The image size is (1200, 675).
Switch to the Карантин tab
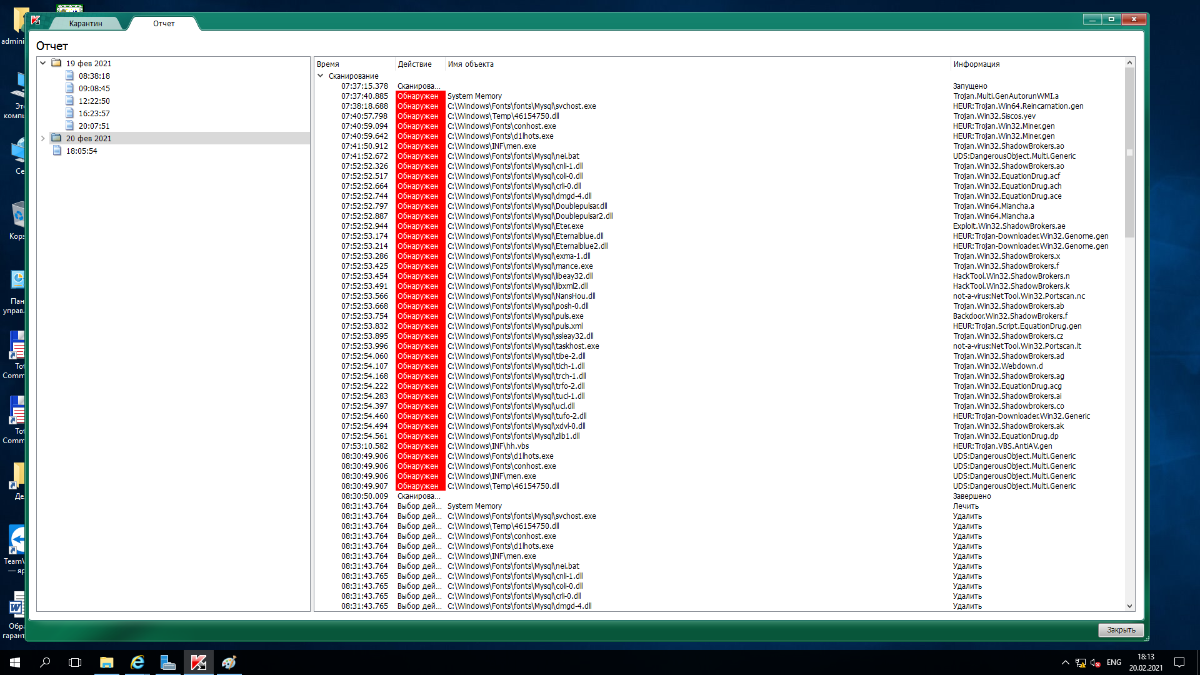point(85,22)
